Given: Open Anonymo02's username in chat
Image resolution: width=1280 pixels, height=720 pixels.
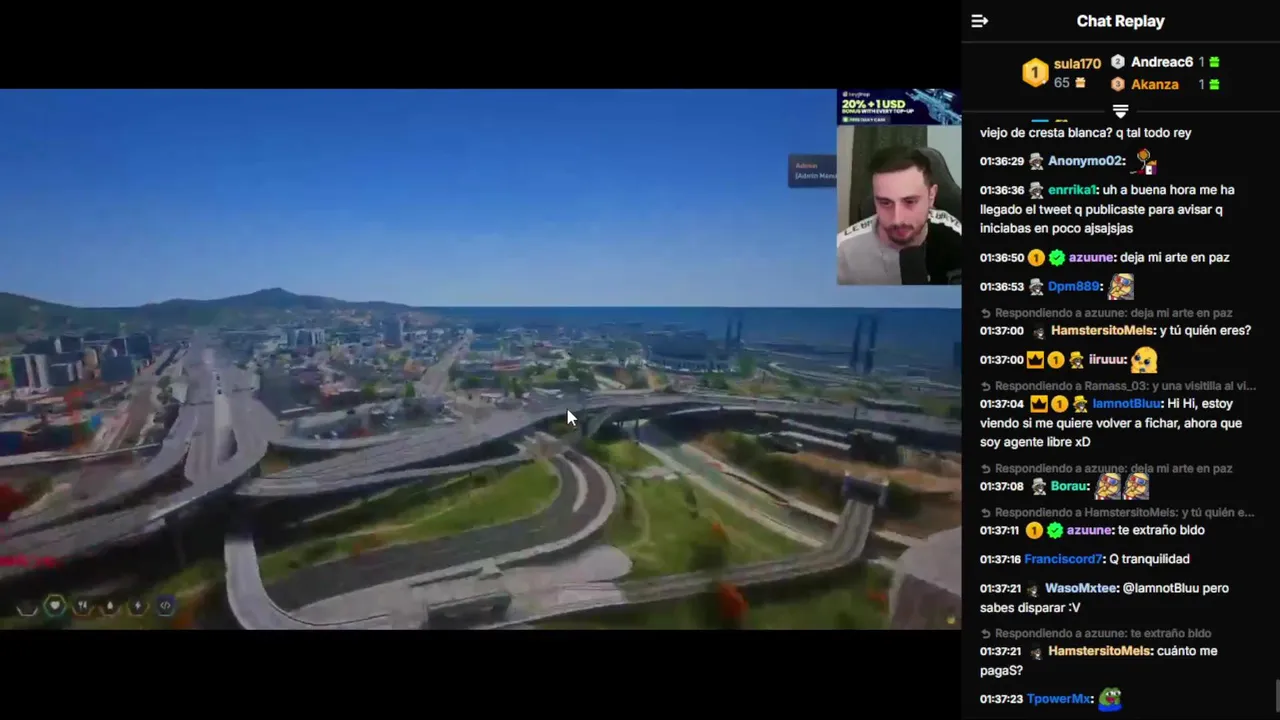Looking at the screenshot, I should [x=1087, y=161].
